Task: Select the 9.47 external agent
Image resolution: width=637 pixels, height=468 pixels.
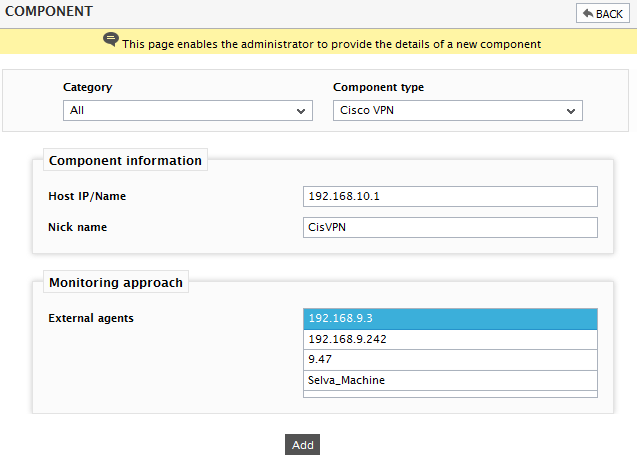Action: [x=450, y=360]
